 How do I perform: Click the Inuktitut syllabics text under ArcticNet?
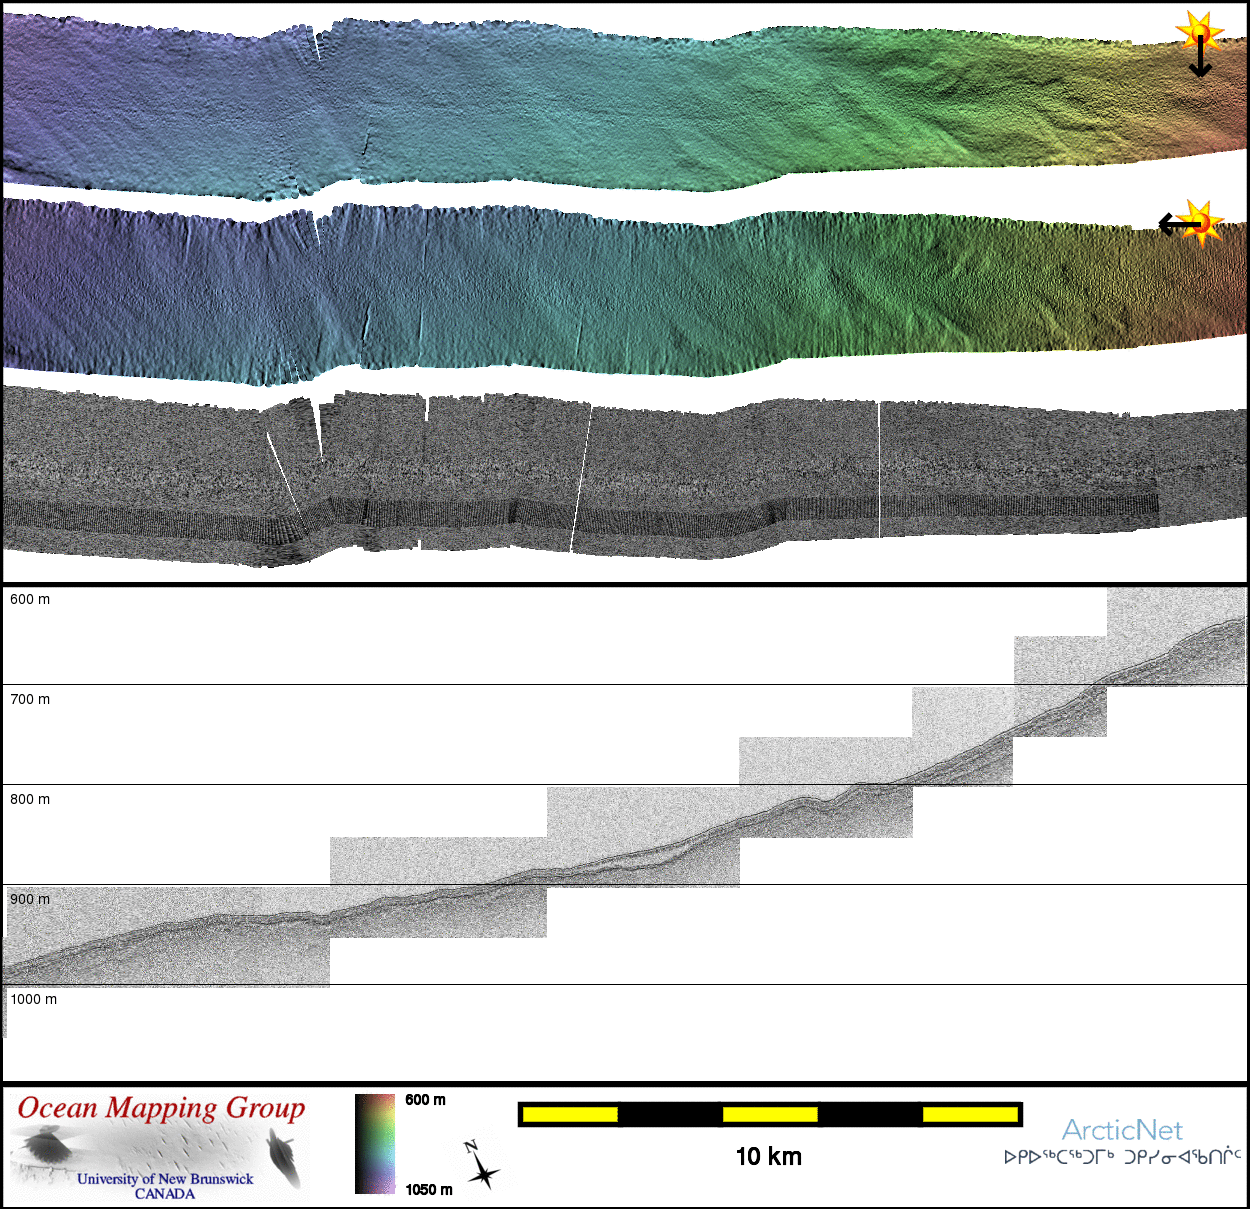coord(1122,1157)
